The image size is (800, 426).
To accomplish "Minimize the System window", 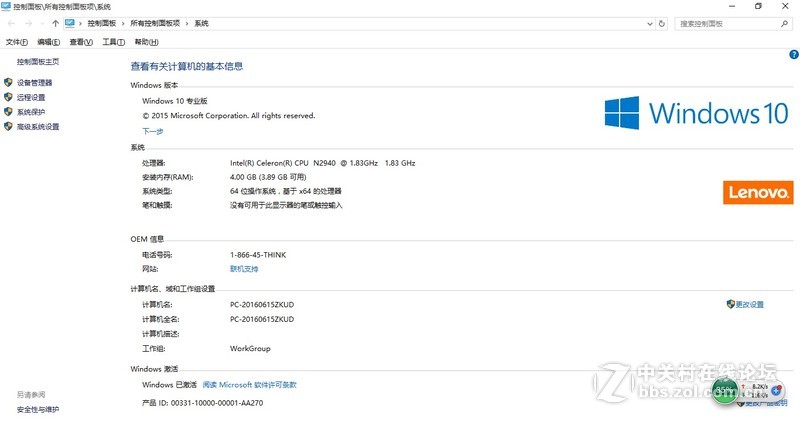I will pos(732,6).
